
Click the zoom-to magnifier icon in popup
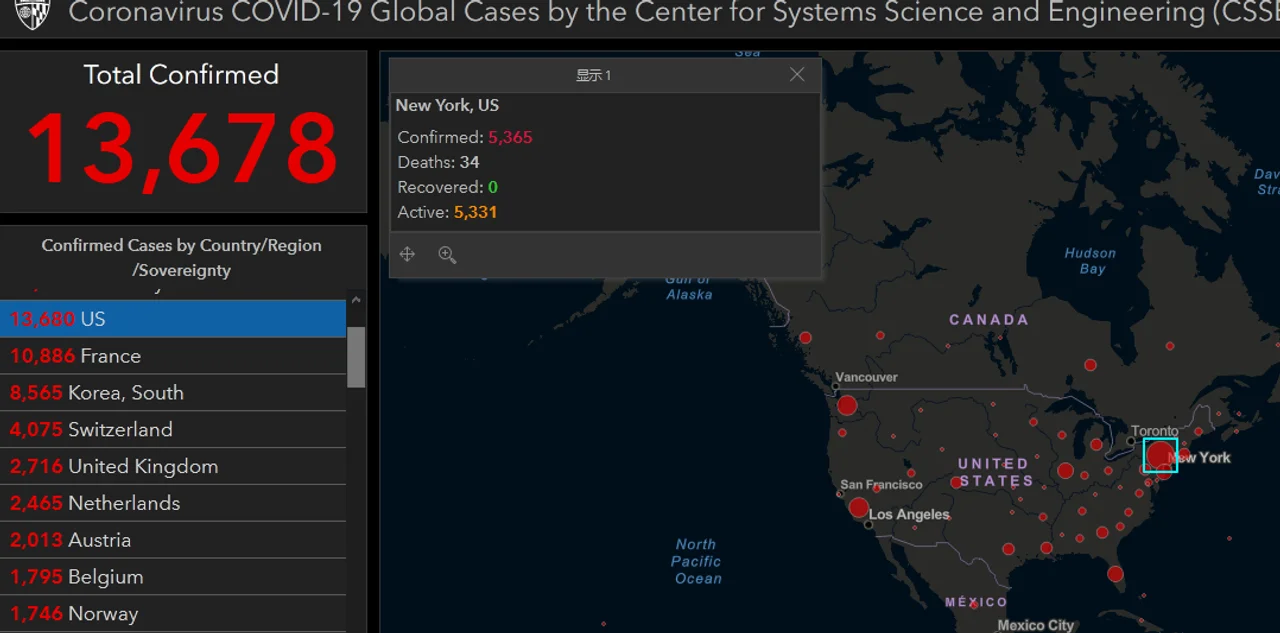click(447, 255)
